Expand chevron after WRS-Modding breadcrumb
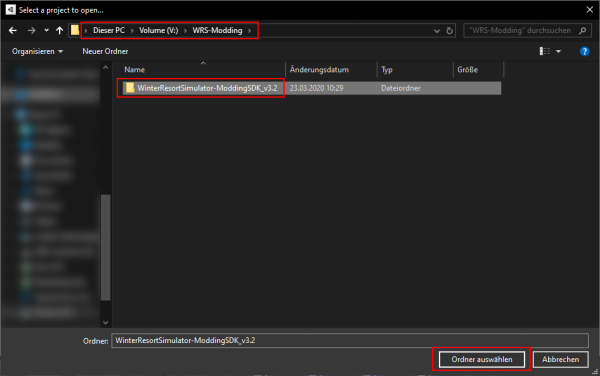600x376 pixels. click(249, 31)
